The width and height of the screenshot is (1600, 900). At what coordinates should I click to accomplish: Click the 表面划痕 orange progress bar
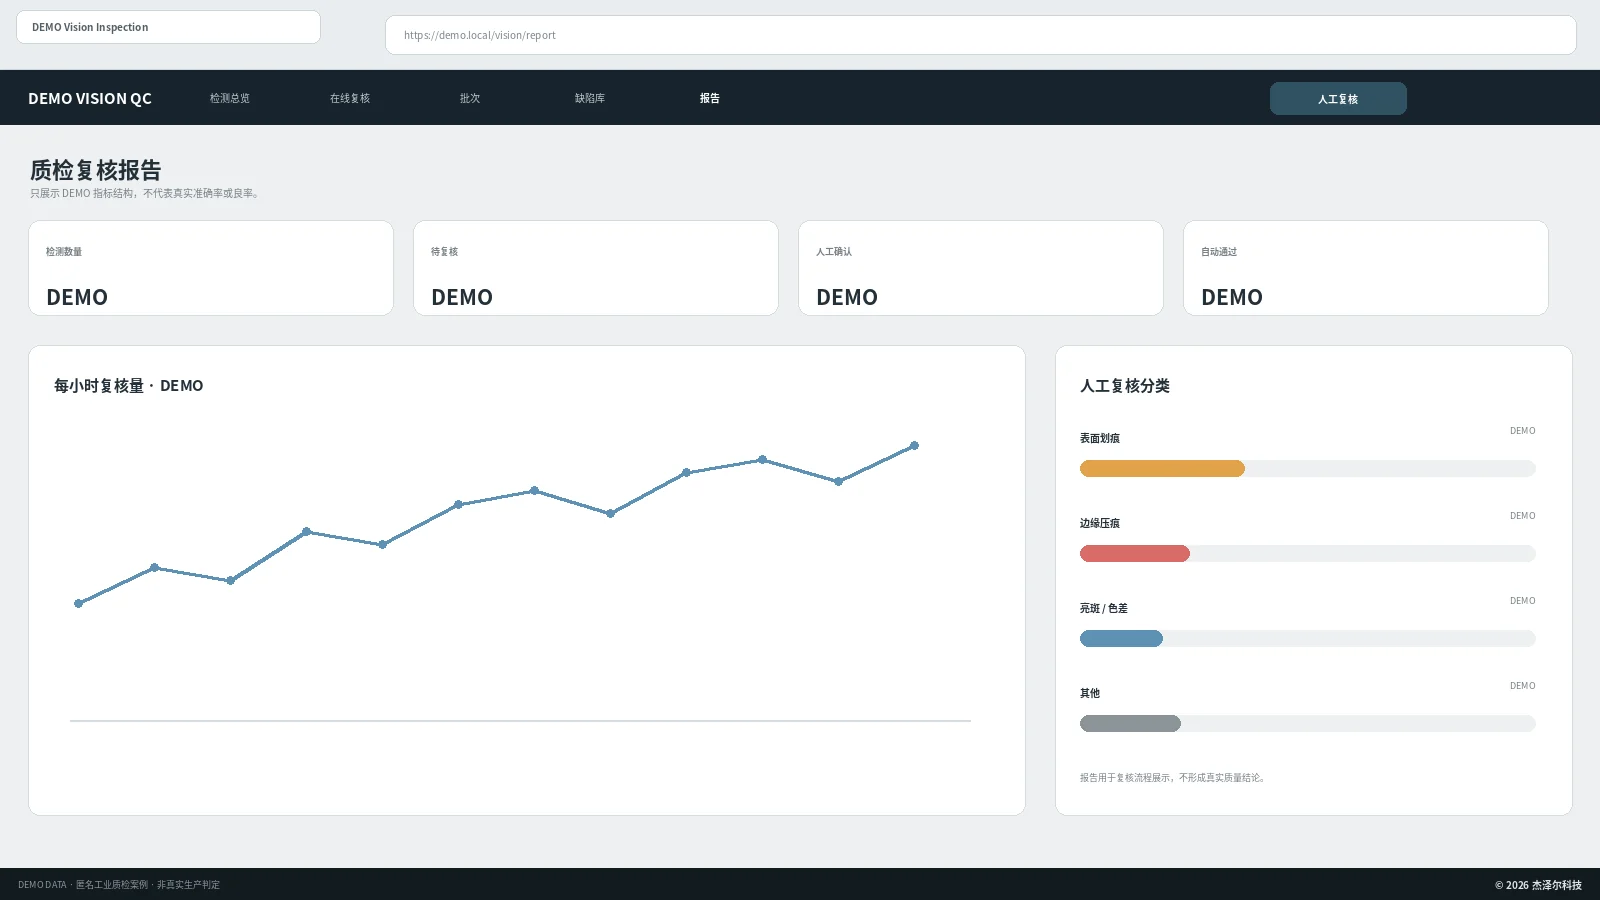click(1162, 468)
